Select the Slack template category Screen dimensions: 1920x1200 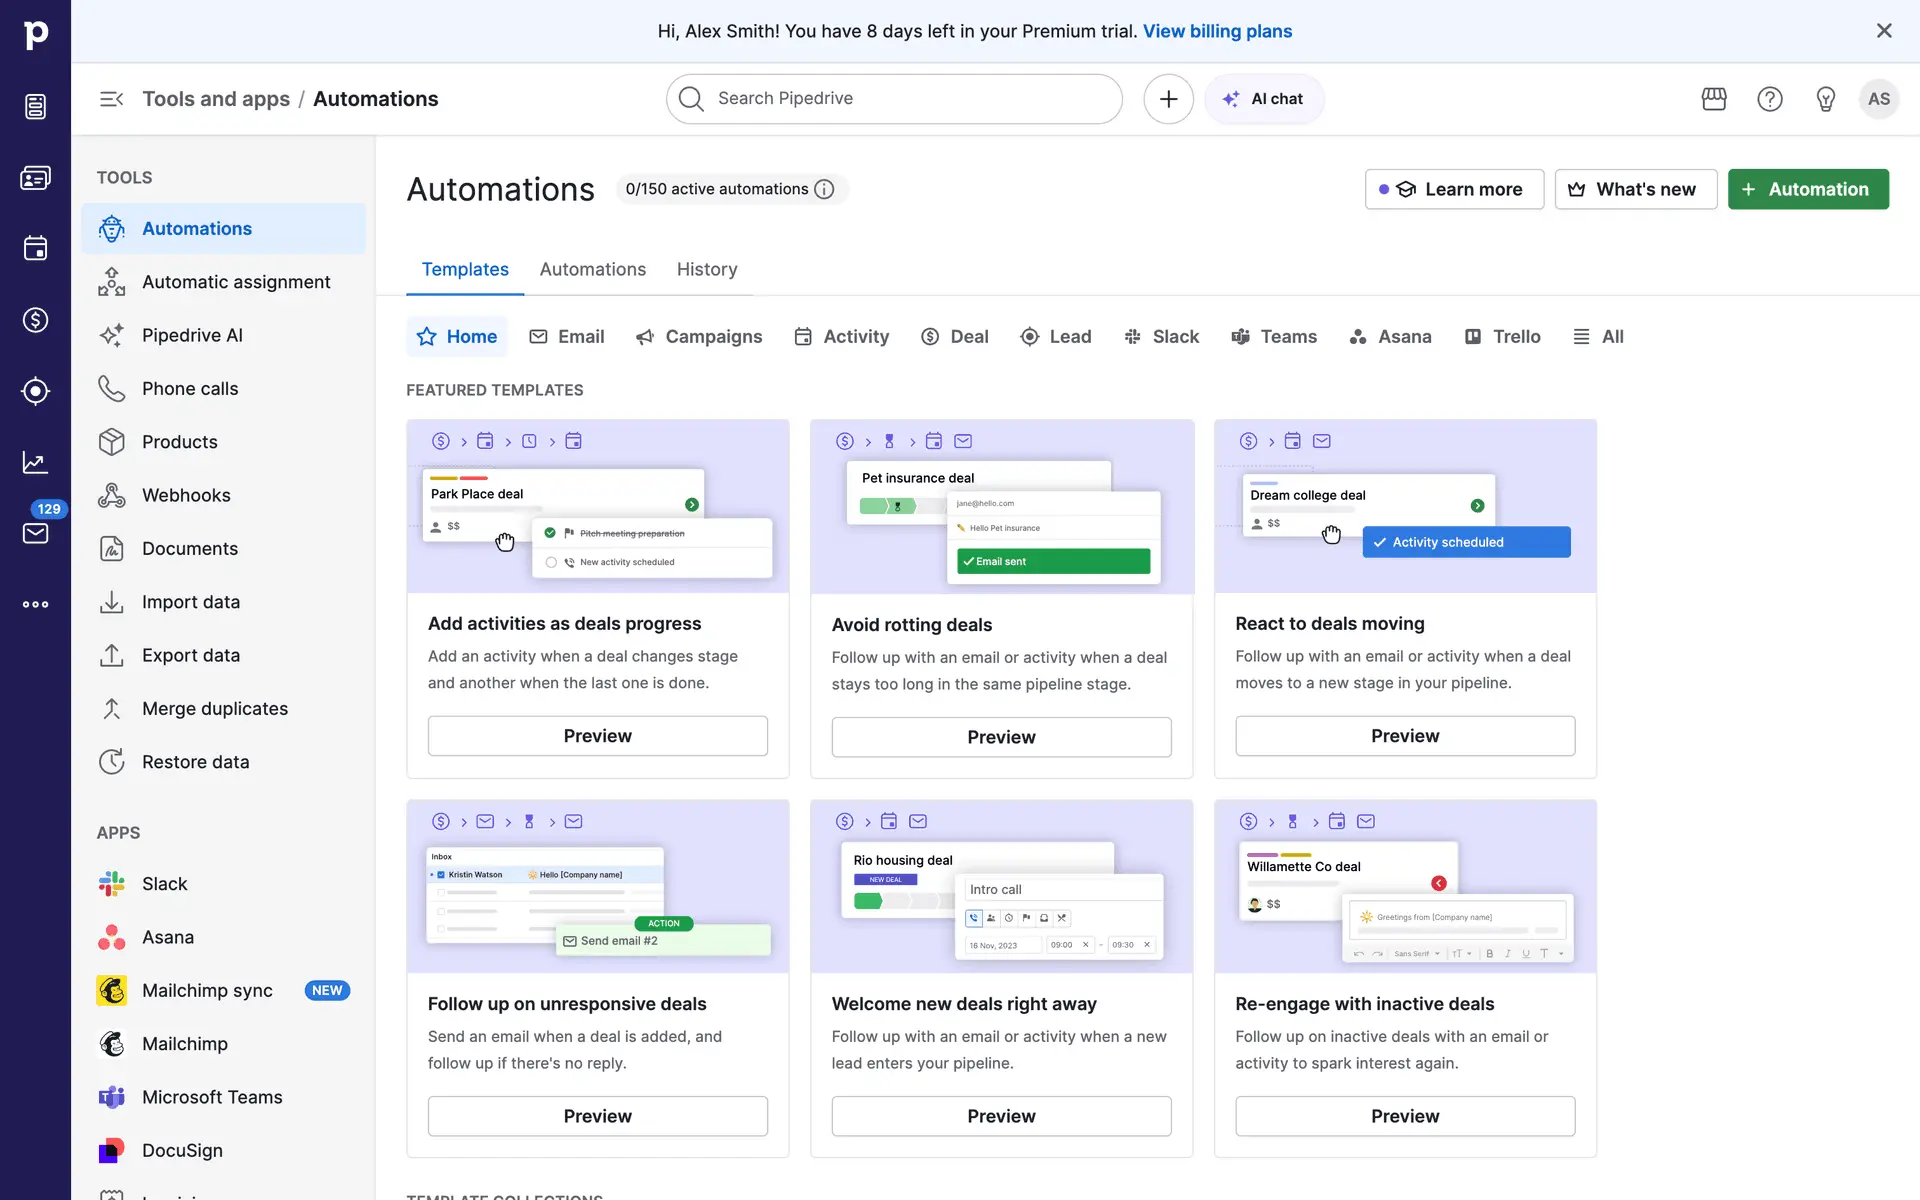pyautogui.click(x=1161, y=337)
